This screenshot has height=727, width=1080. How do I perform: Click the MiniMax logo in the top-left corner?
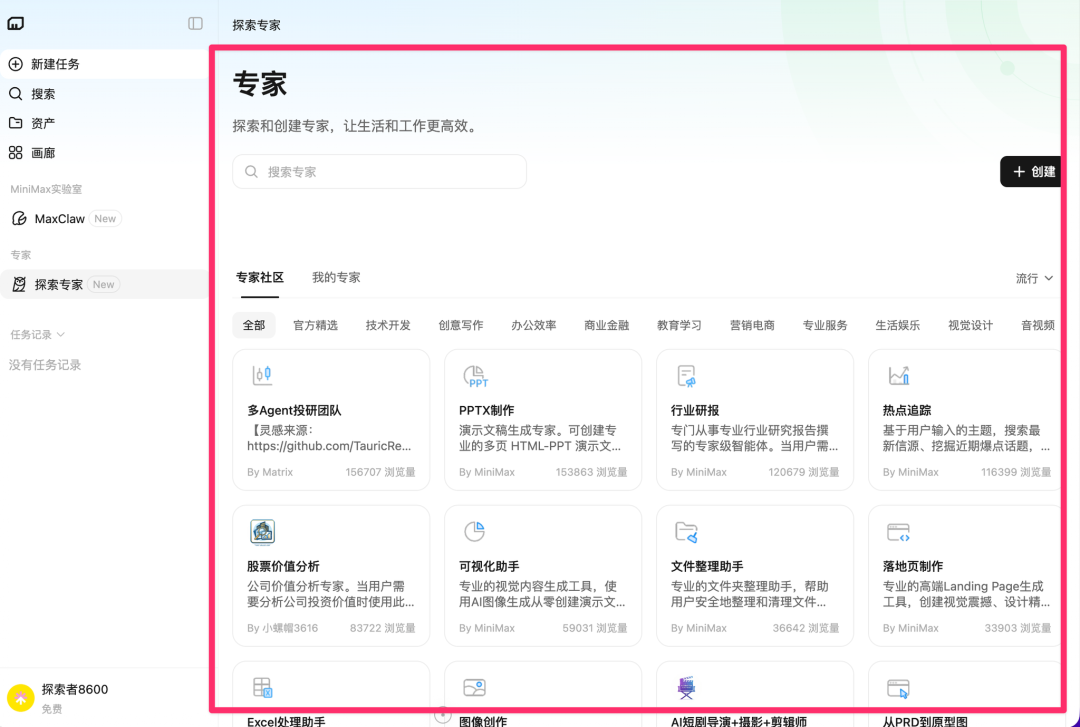click(x=15, y=22)
